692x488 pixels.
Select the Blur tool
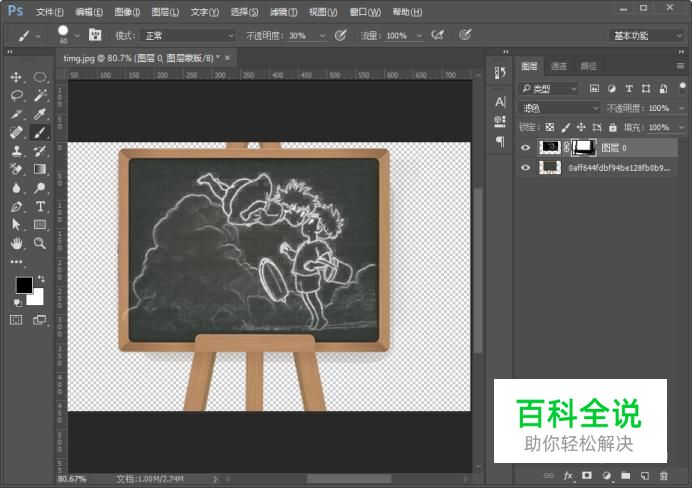pyautogui.click(x=16, y=188)
